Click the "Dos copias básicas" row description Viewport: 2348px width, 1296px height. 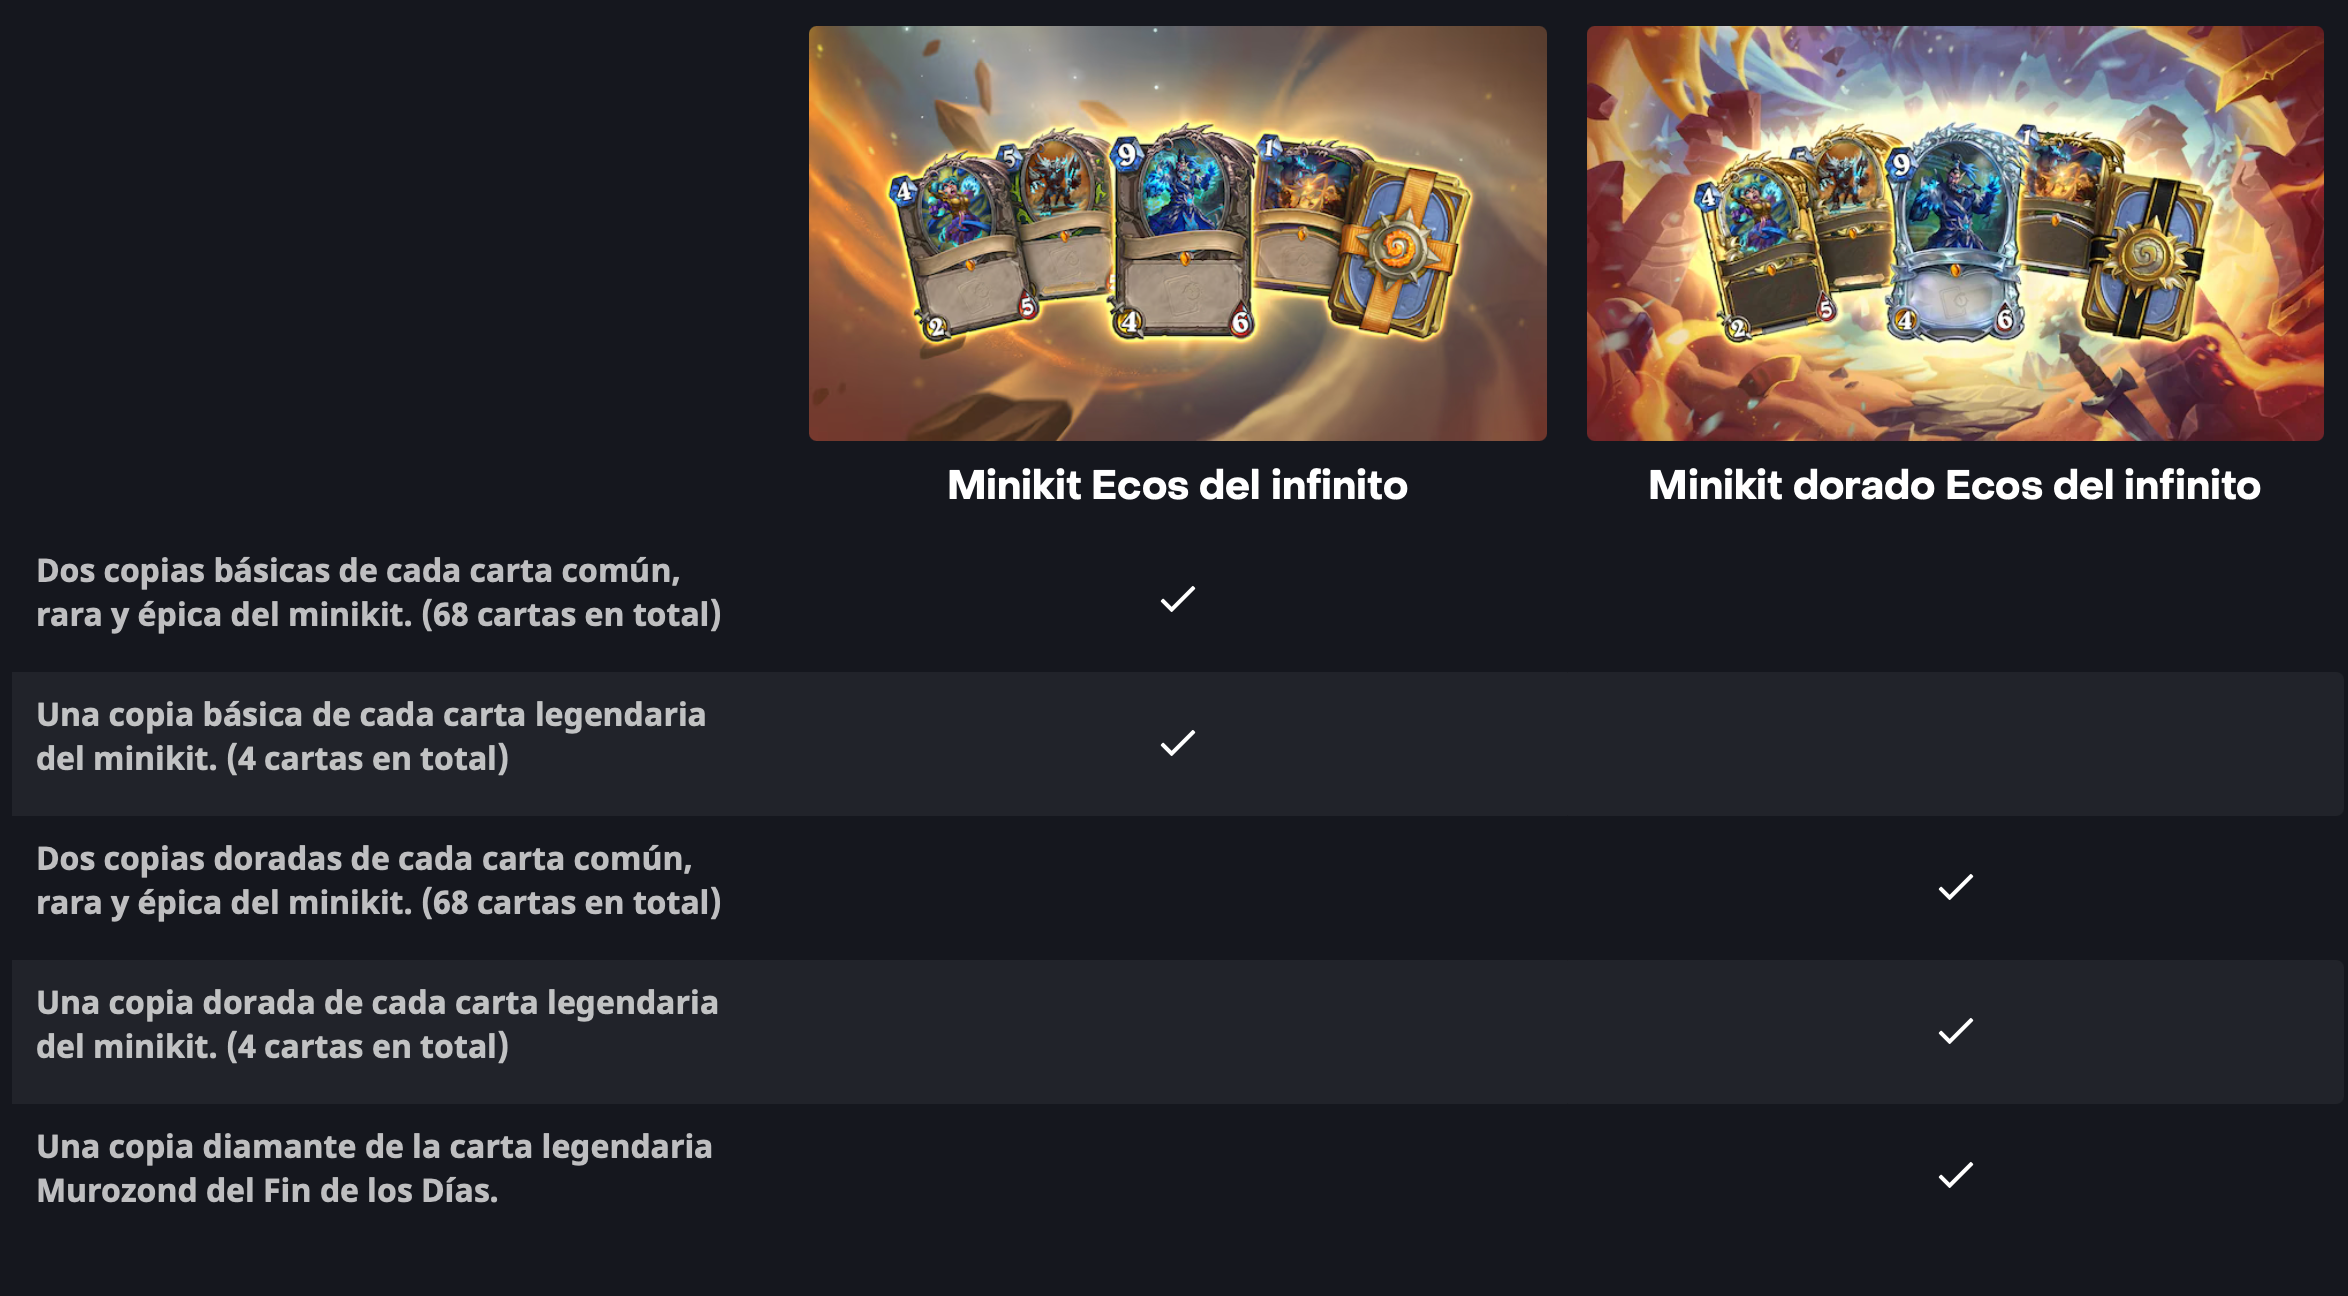tap(378, 592)
